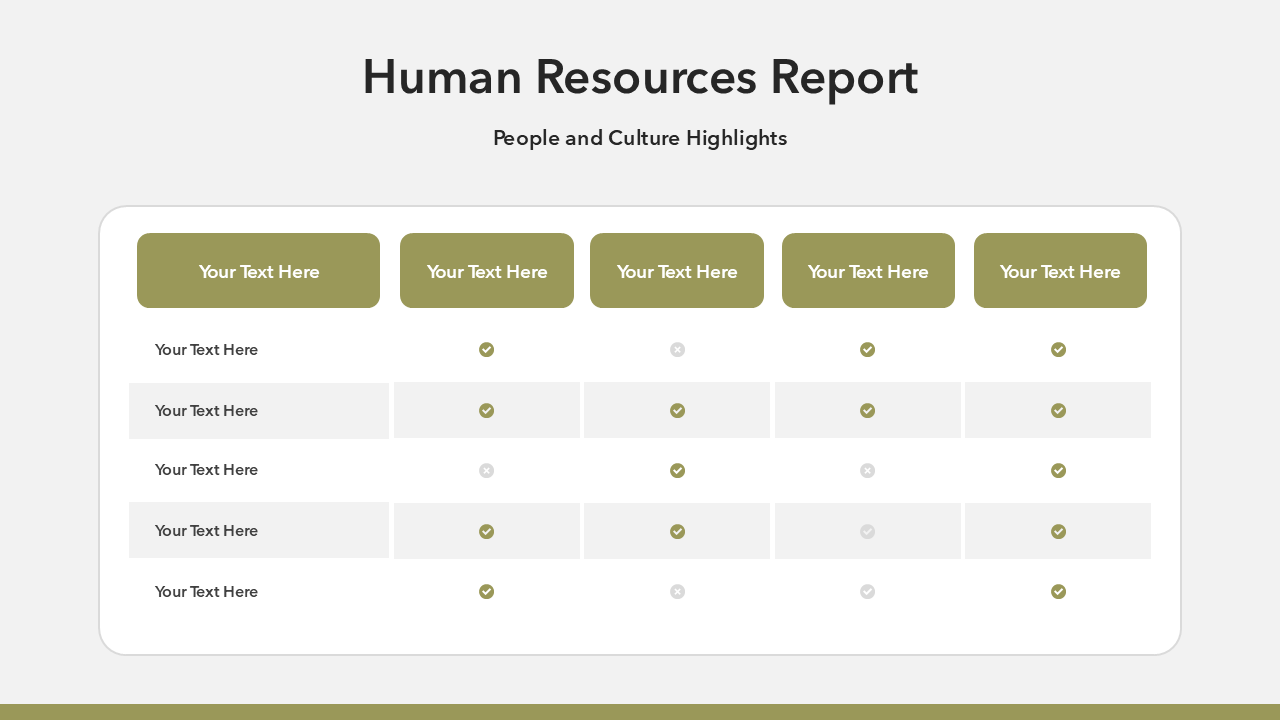Click the second column olive header box
Viewport: 1280px width, 720px height.
[x=487, y=271]
